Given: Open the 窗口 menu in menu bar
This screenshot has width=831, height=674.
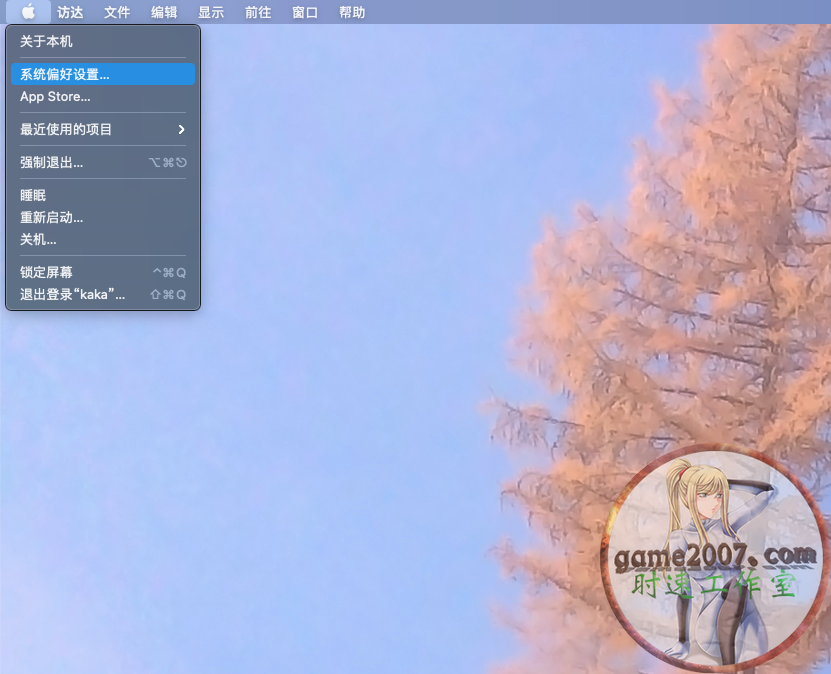Looking at the screenshot, I should click(x=305, y=12).
